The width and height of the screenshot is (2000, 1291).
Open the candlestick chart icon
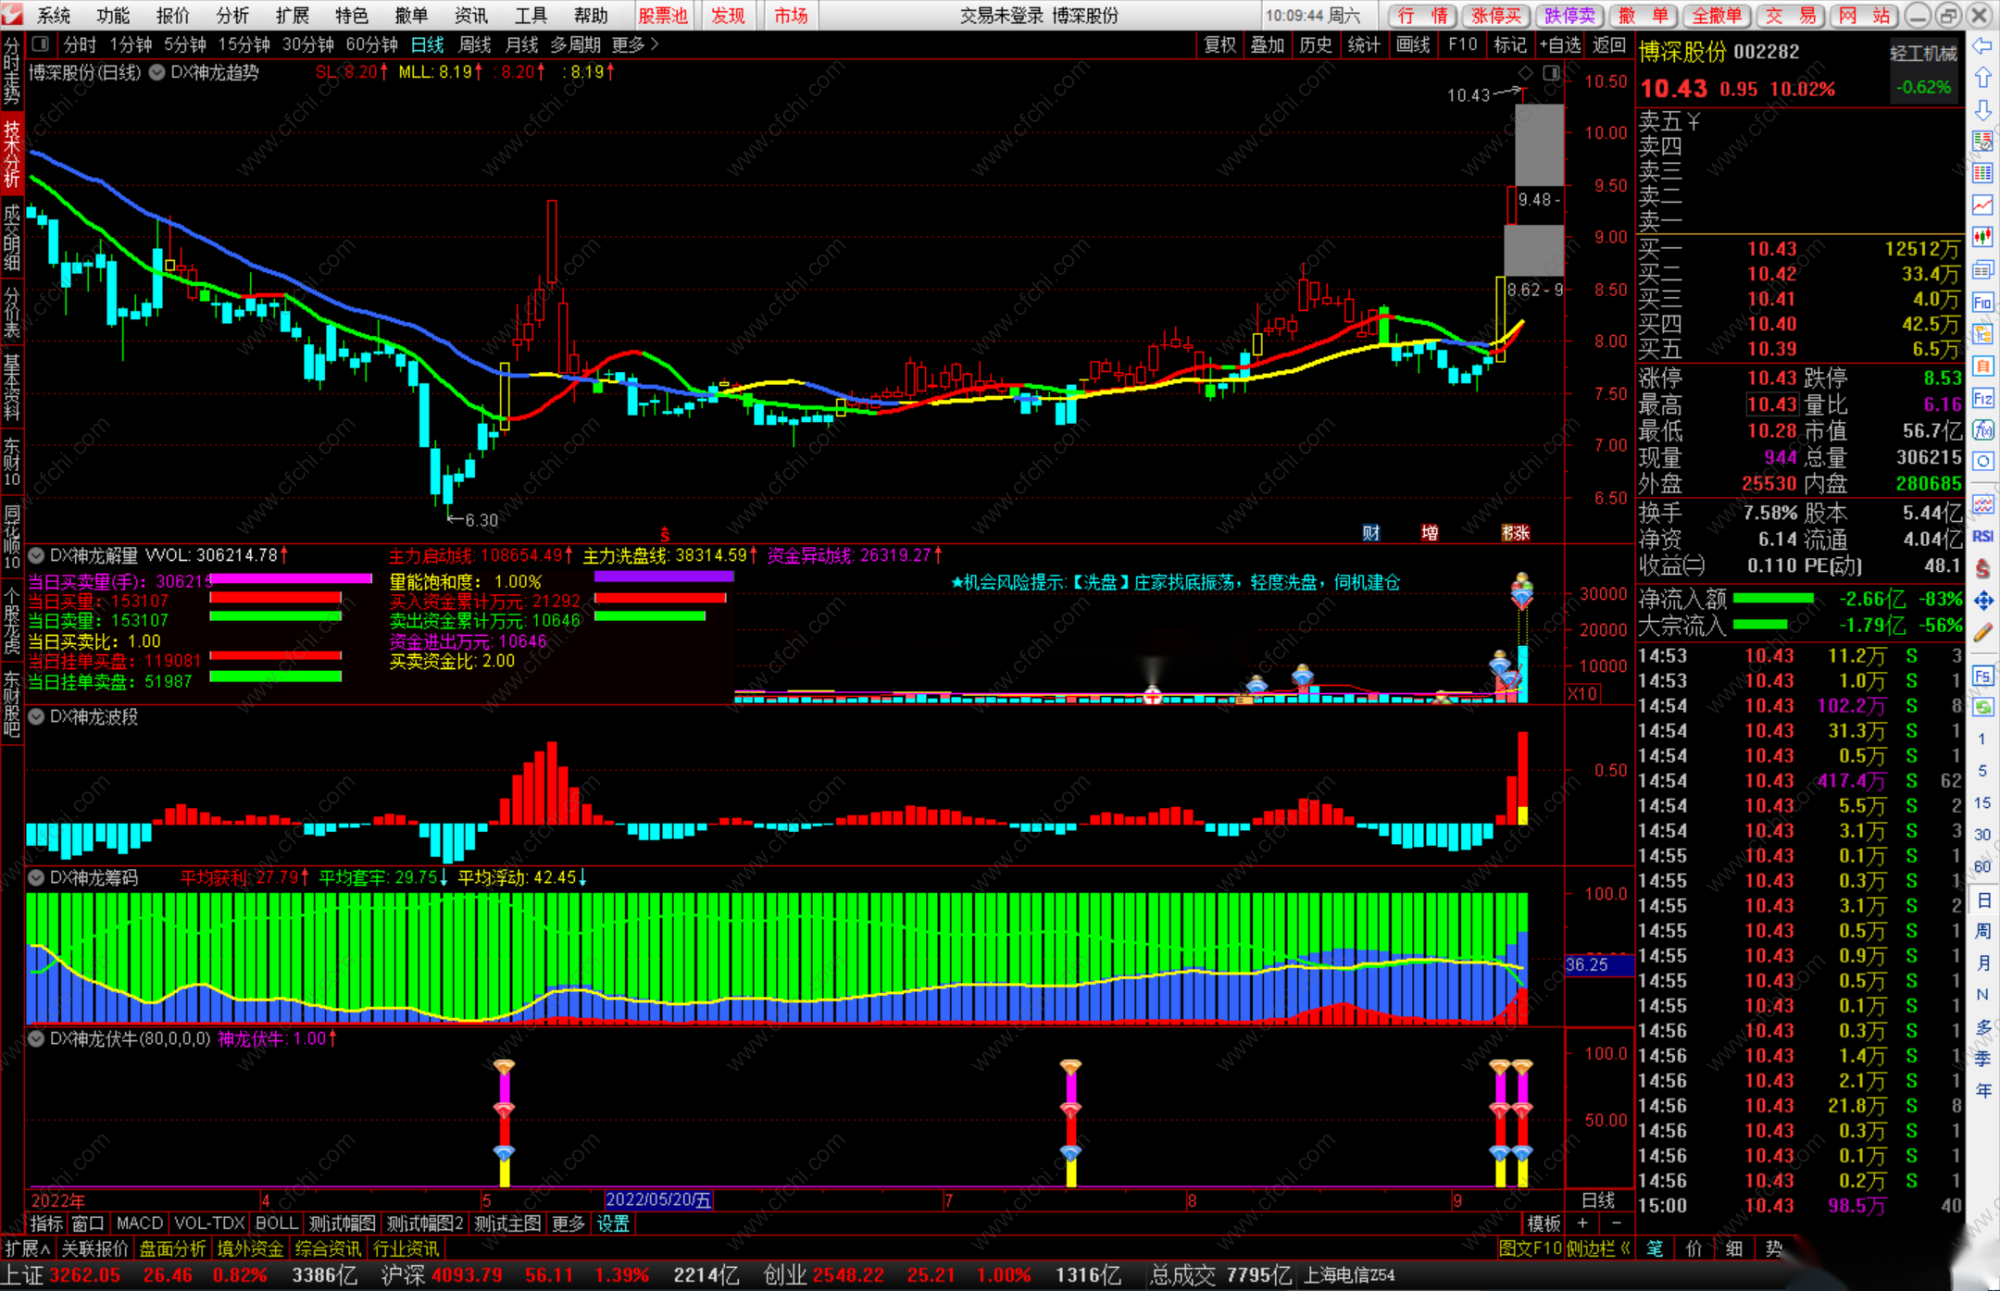pyautogui.click(x=1983, y=237)
